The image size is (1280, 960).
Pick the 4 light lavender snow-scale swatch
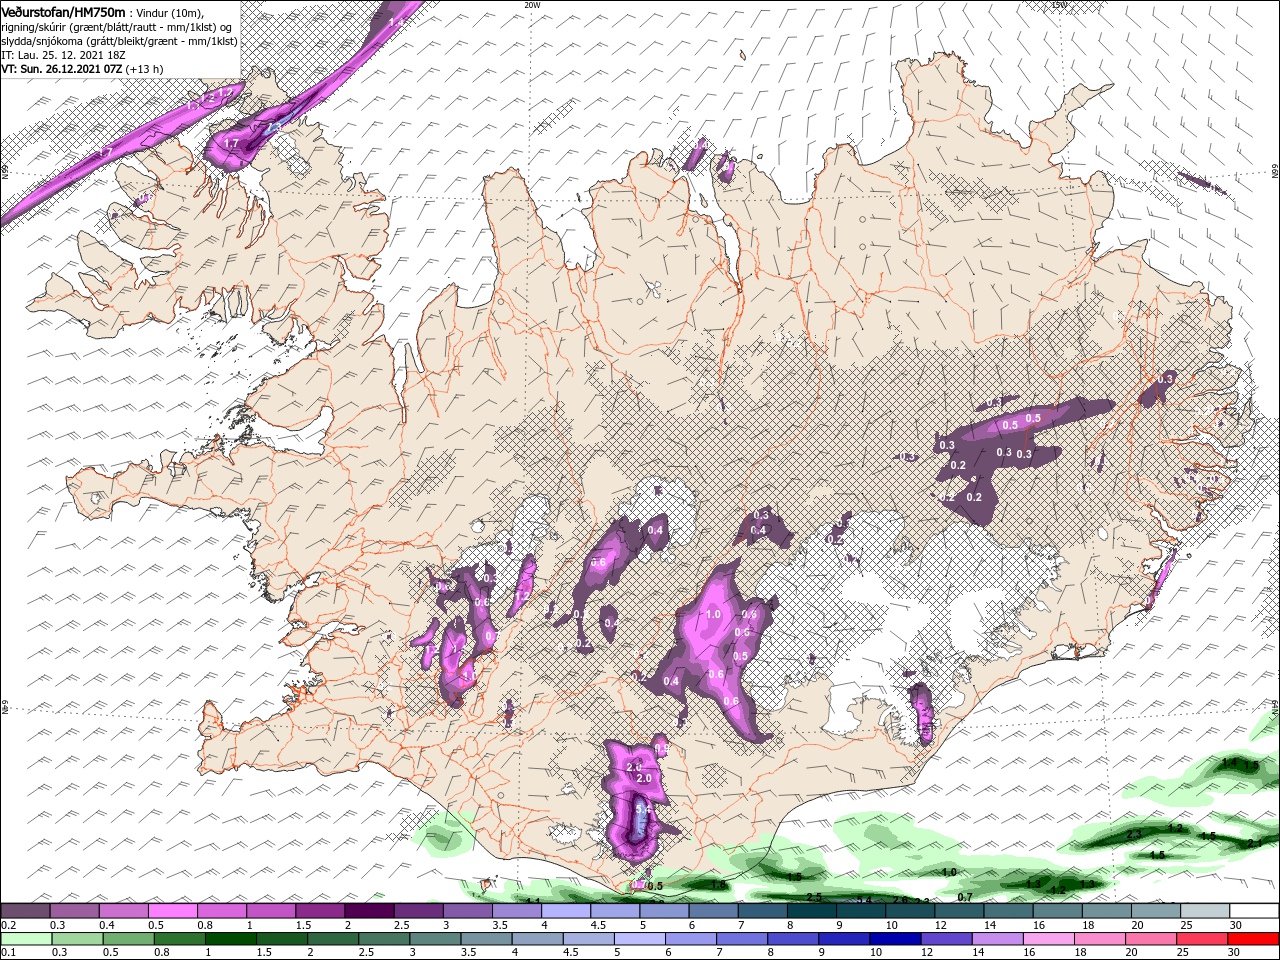(566, 911)
